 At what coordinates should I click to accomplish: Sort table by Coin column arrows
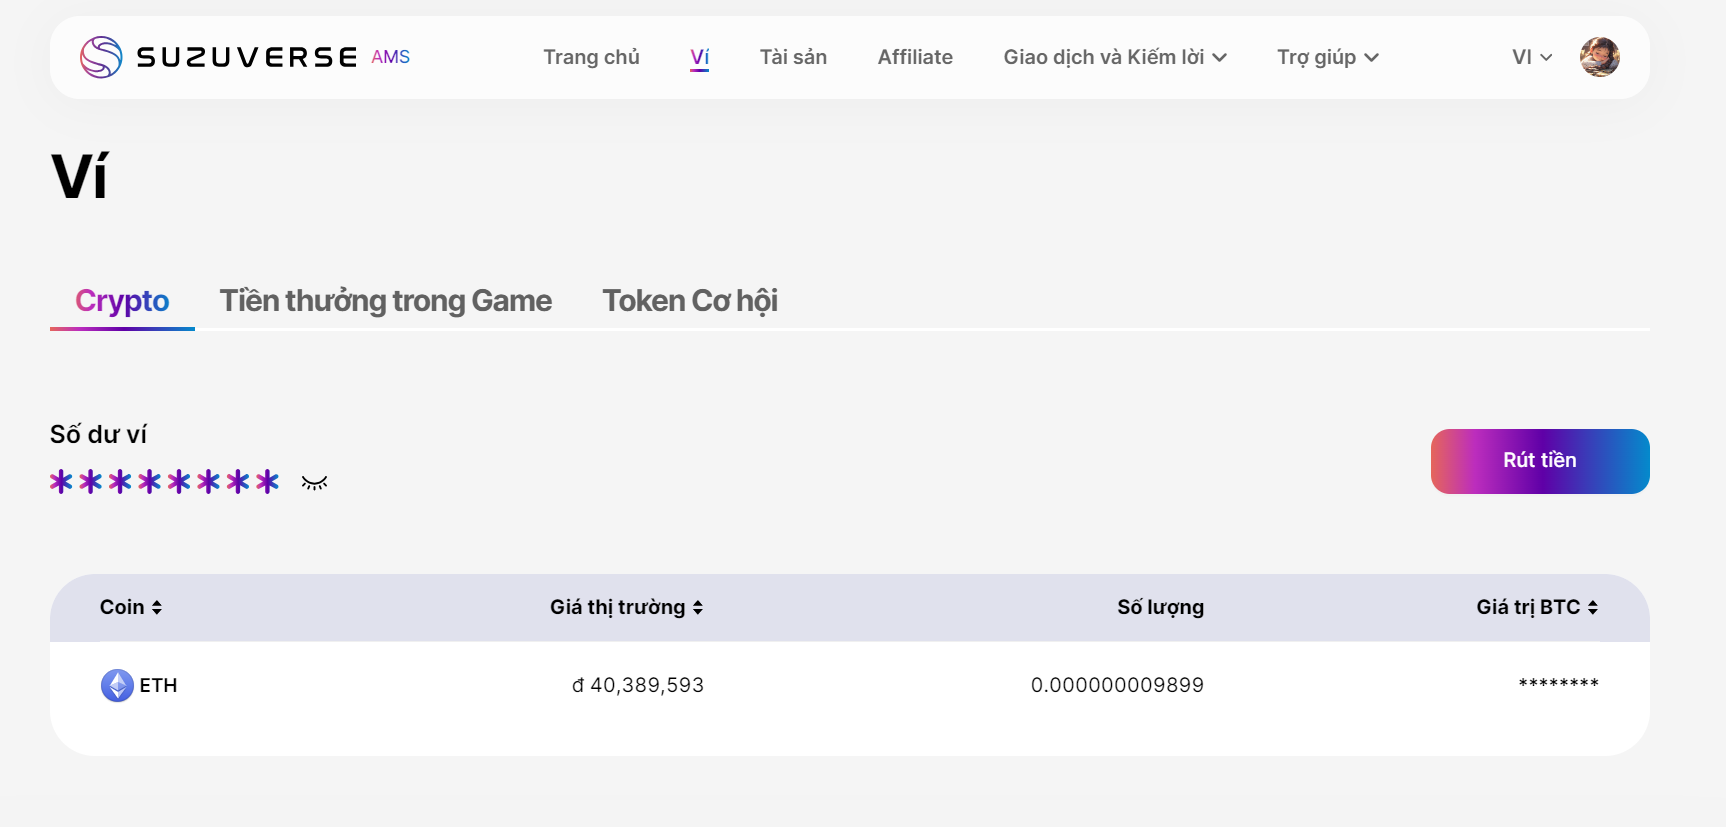coord(157,607)
